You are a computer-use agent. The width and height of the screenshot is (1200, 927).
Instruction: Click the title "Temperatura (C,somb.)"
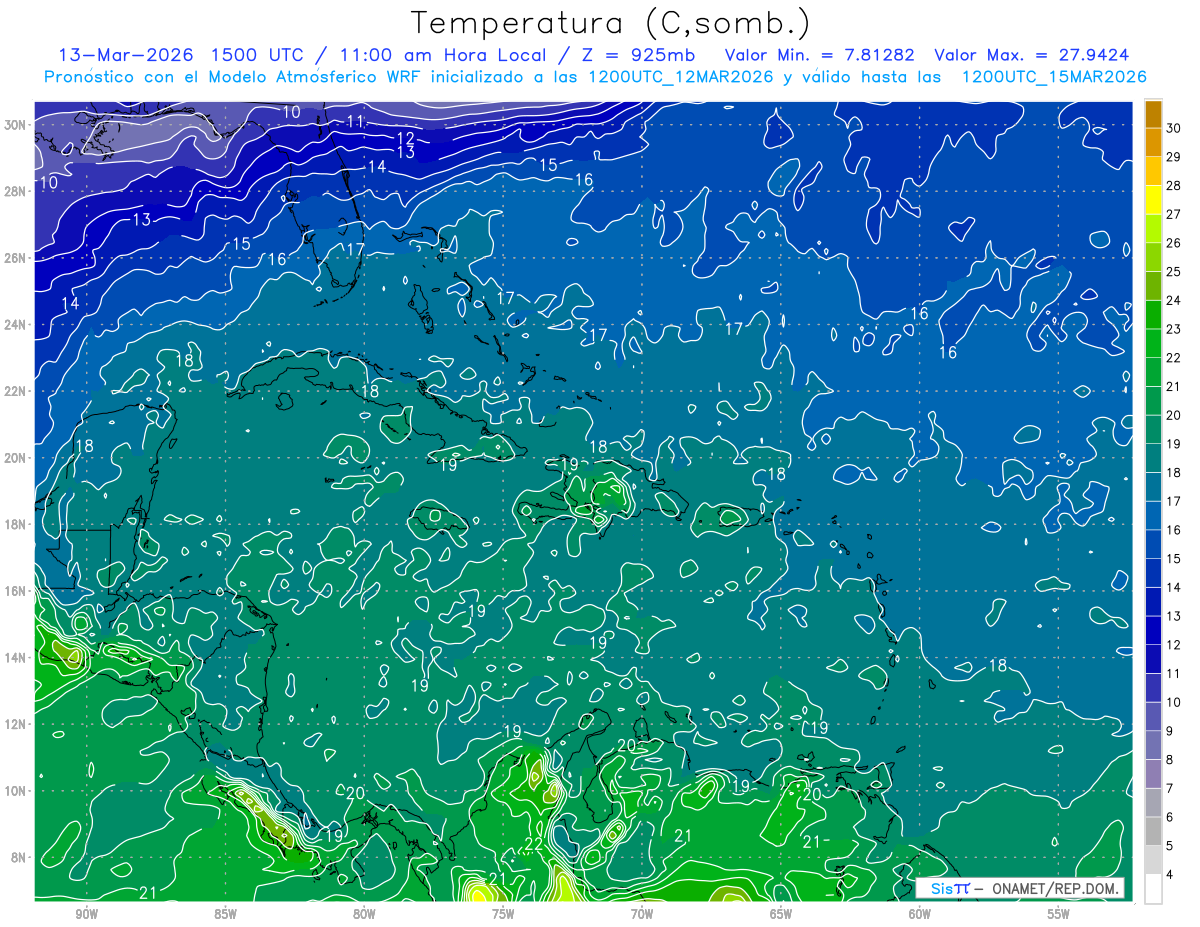(x=611, y=23)
